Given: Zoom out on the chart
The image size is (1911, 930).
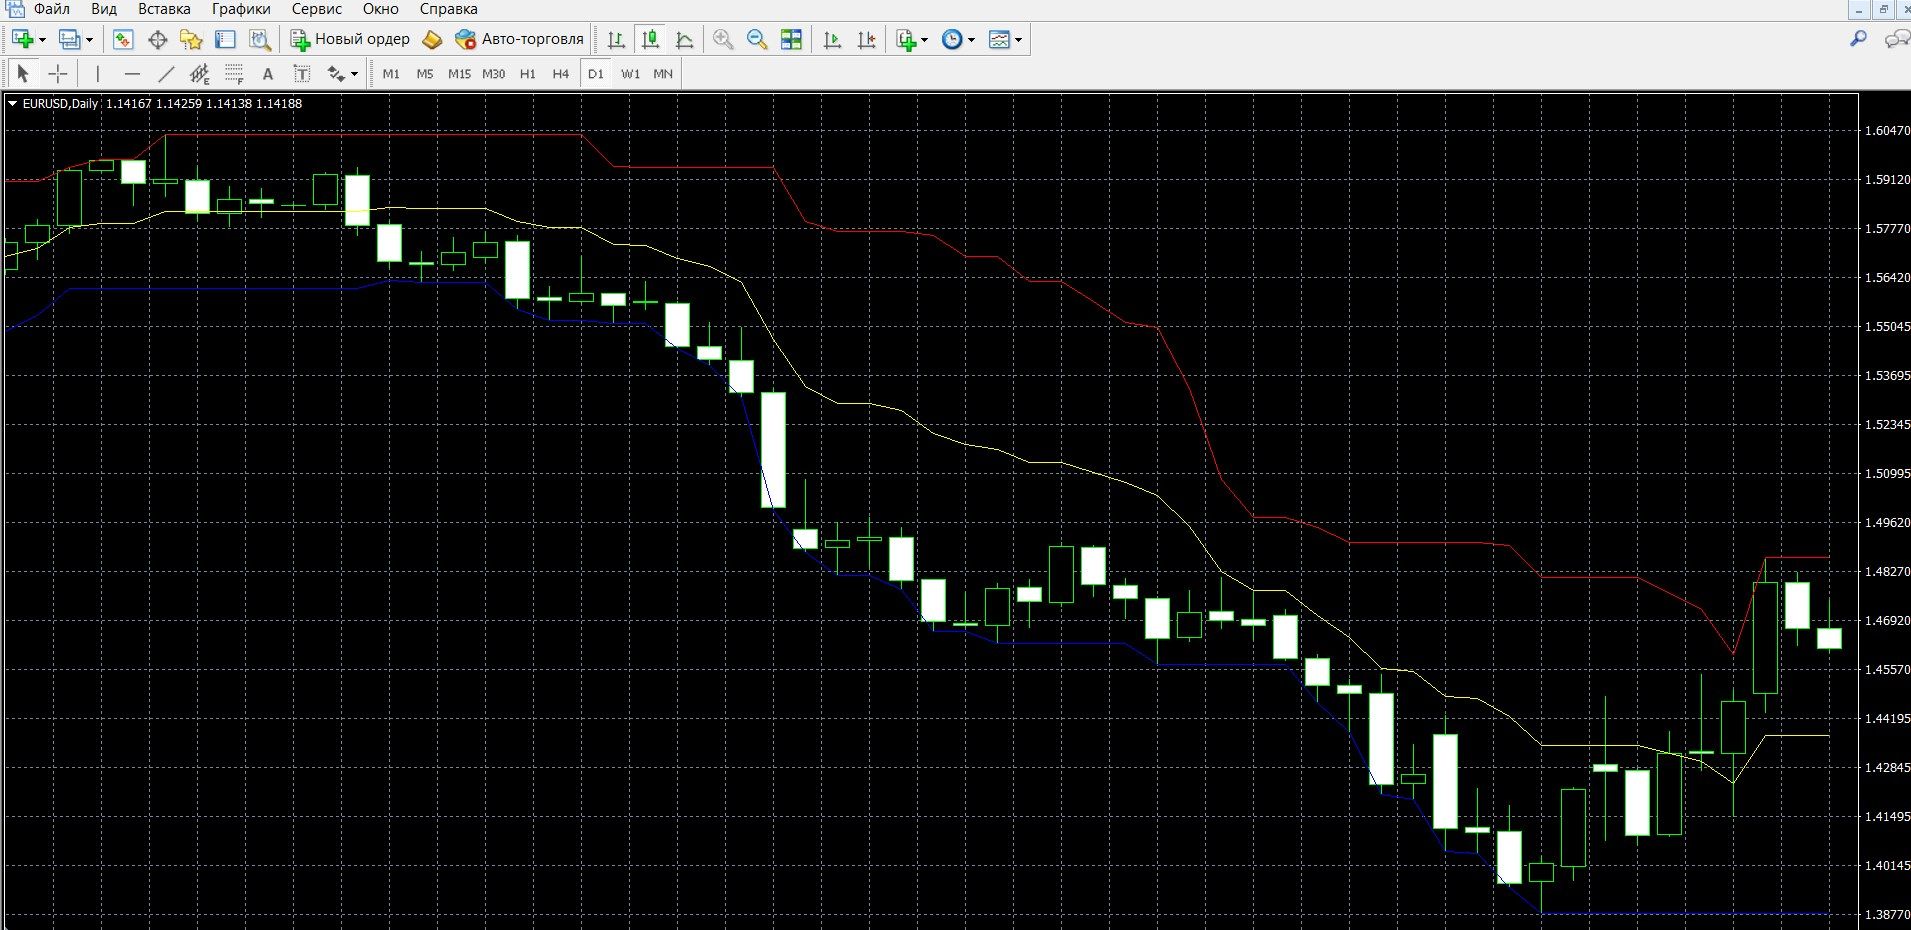Looking at the screenshot, I should [757, 39].
